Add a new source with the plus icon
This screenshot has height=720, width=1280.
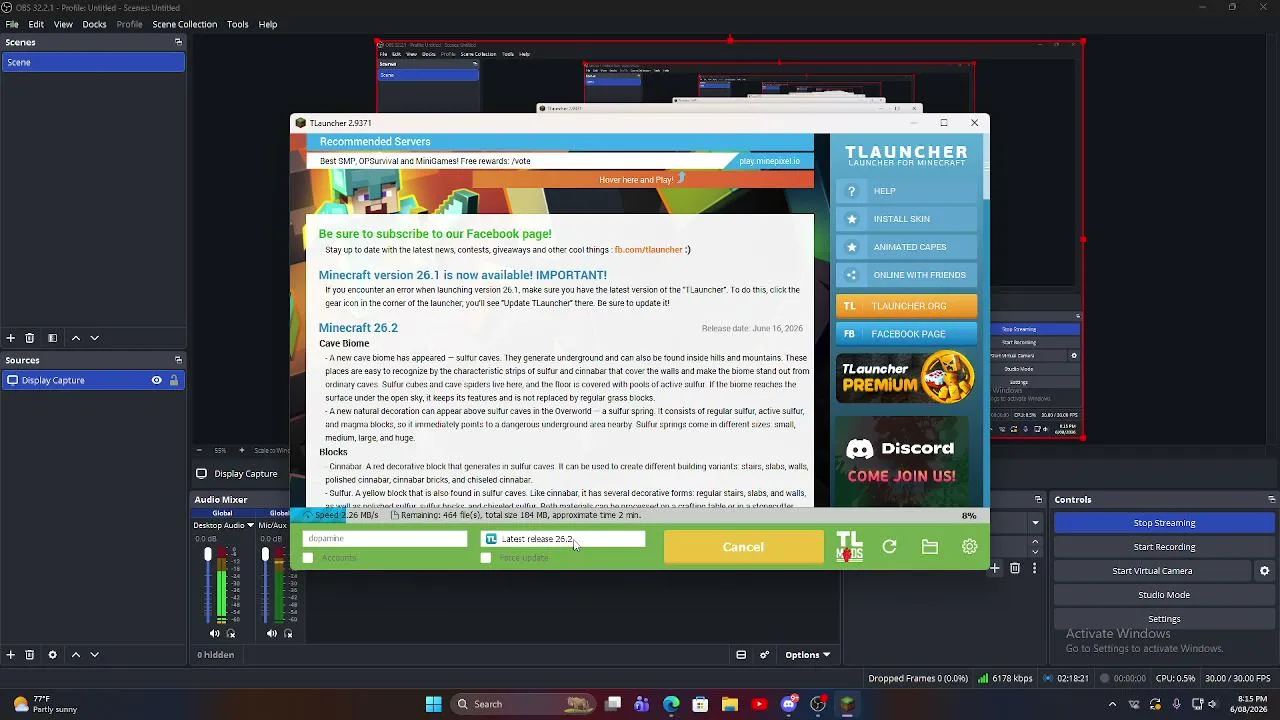[x=11, y=655]
